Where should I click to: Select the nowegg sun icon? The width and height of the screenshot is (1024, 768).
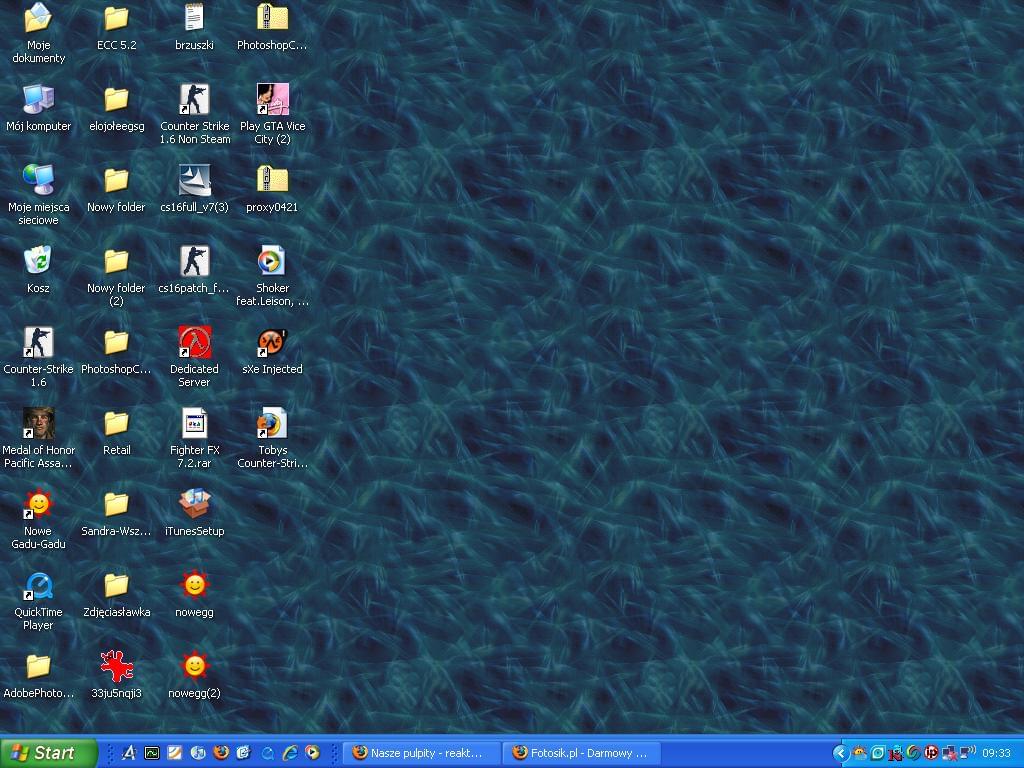pos(194,594)
